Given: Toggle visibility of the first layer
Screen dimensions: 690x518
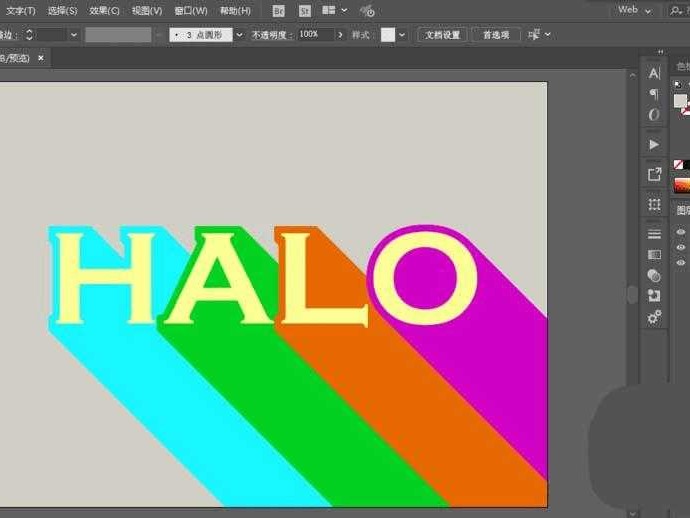Looking at the screenshot, I should pos(681,233).
